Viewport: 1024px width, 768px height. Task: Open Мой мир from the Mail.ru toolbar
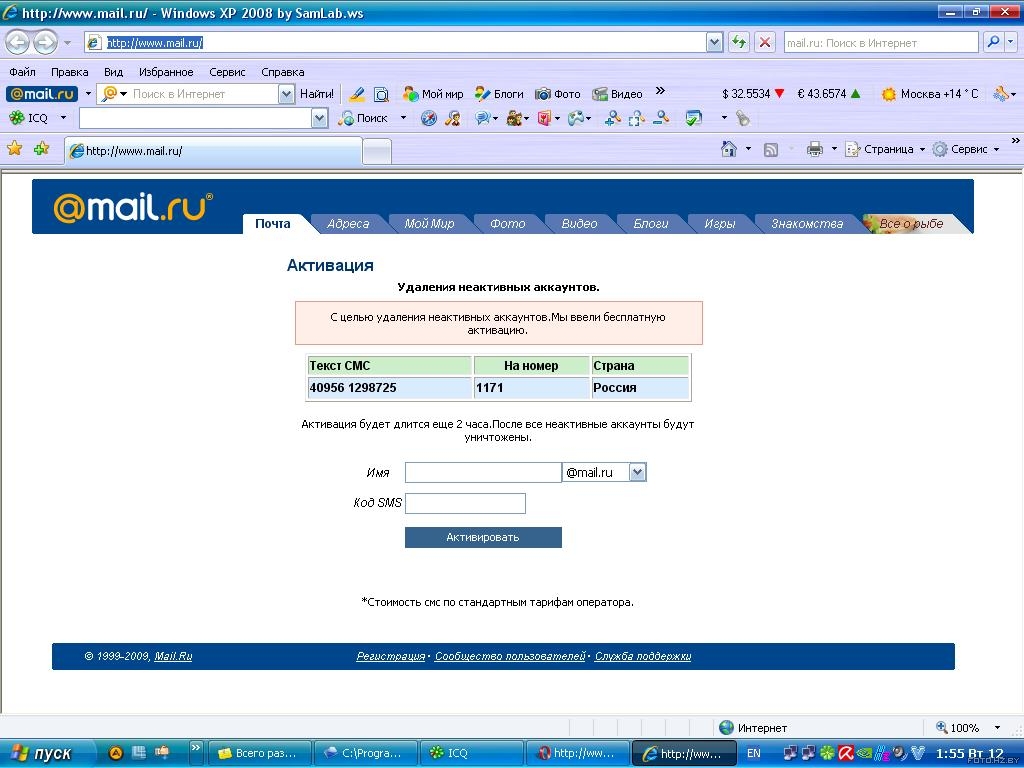click(433, 94)
